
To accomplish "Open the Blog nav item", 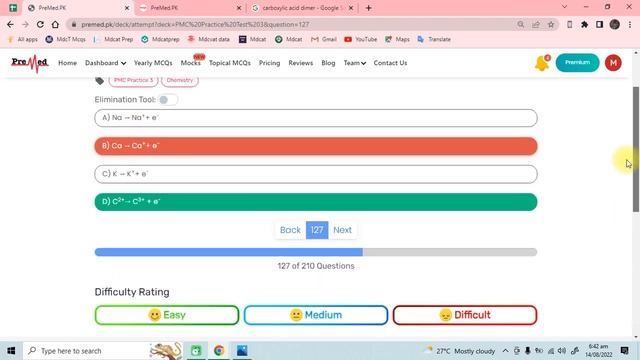I will coord(328,63).
